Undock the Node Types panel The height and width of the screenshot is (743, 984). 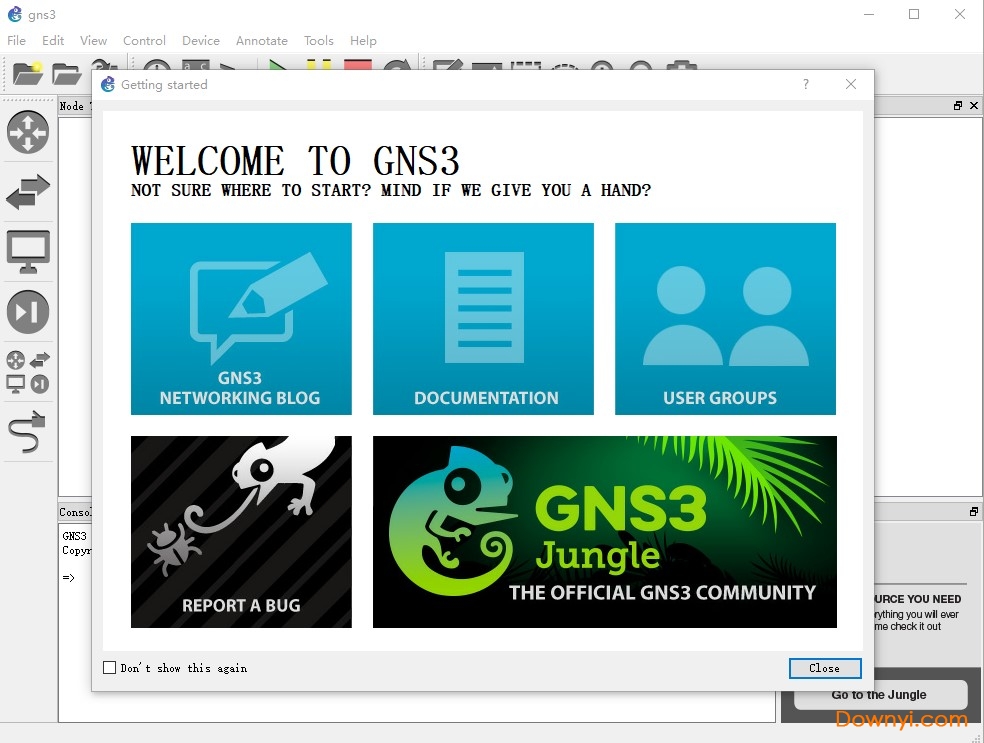tap(957, 105)
